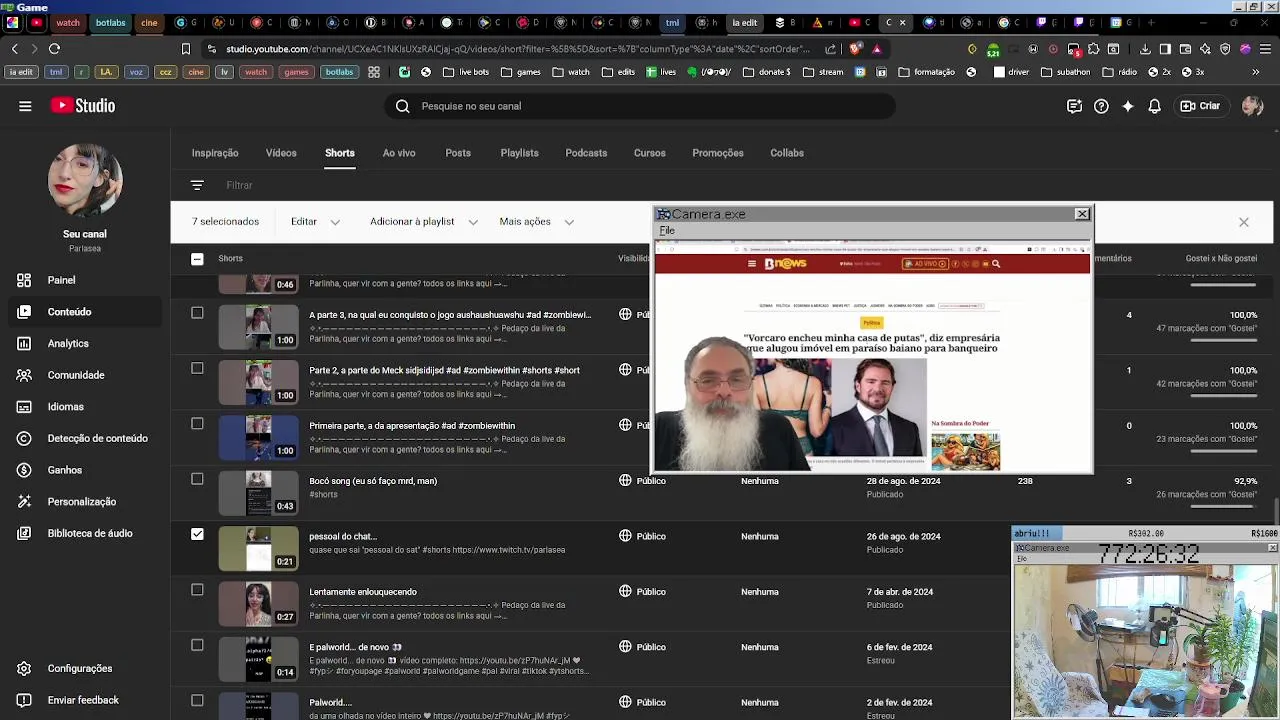Click Enviar feedback in the sidebar
The width and height of the screenshot is (1280, 720).
(85, 700)
